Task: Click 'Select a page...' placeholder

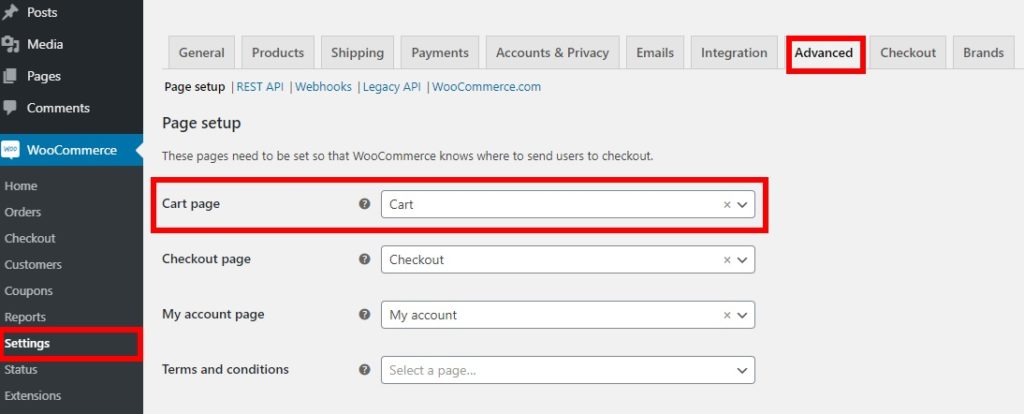Action: point(432,370)
